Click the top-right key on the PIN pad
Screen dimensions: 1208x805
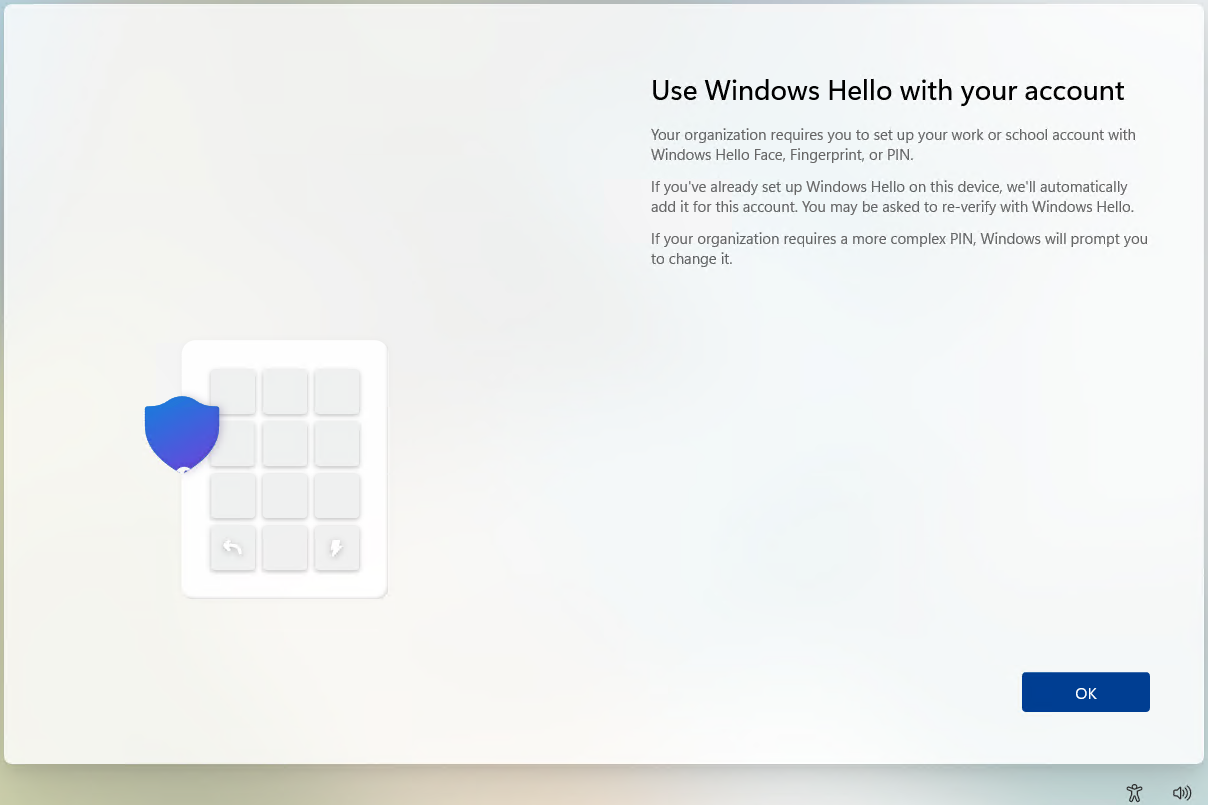[337, 391]
